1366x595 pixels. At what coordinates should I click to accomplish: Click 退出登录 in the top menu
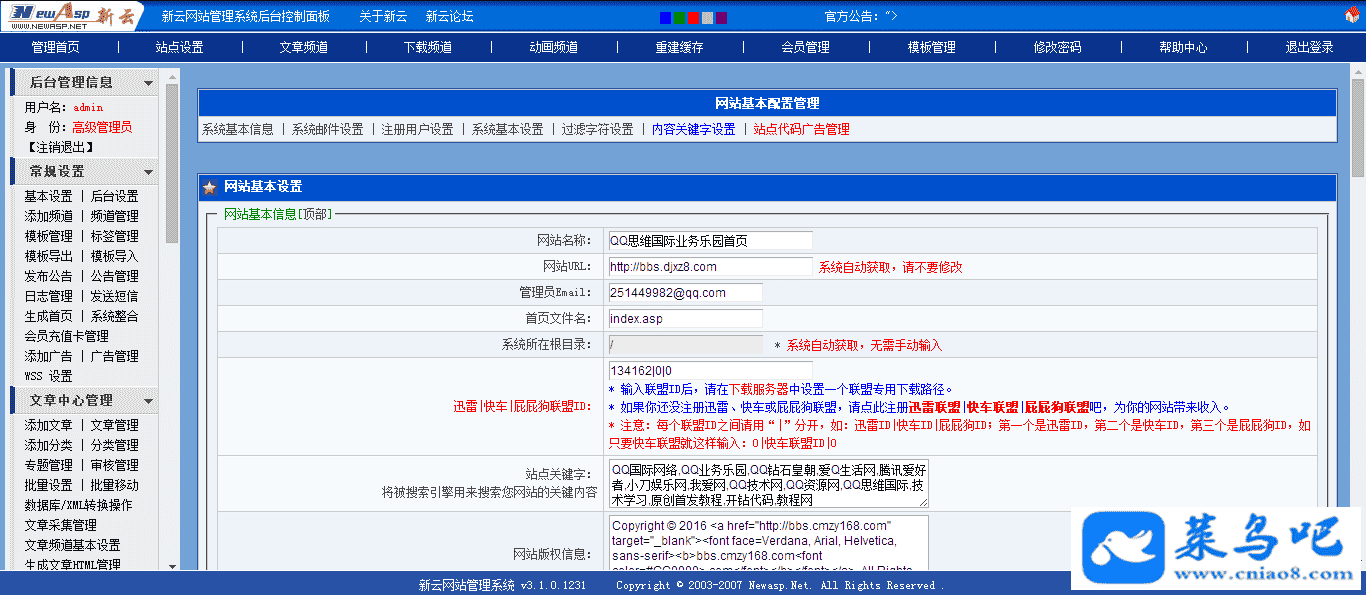[x=1309, y=47]
